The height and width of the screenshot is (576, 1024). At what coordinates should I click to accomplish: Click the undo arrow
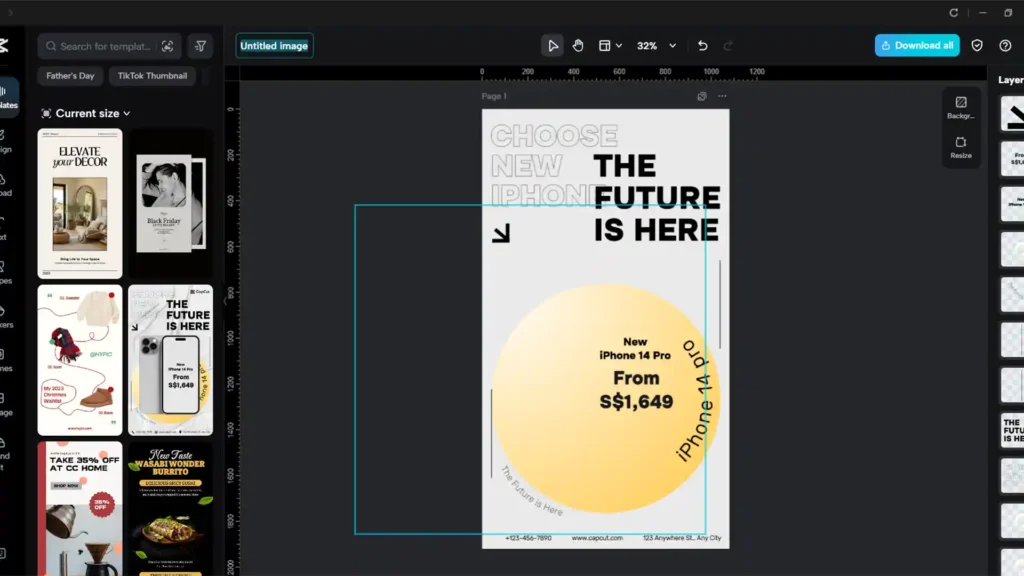(703, 46)
